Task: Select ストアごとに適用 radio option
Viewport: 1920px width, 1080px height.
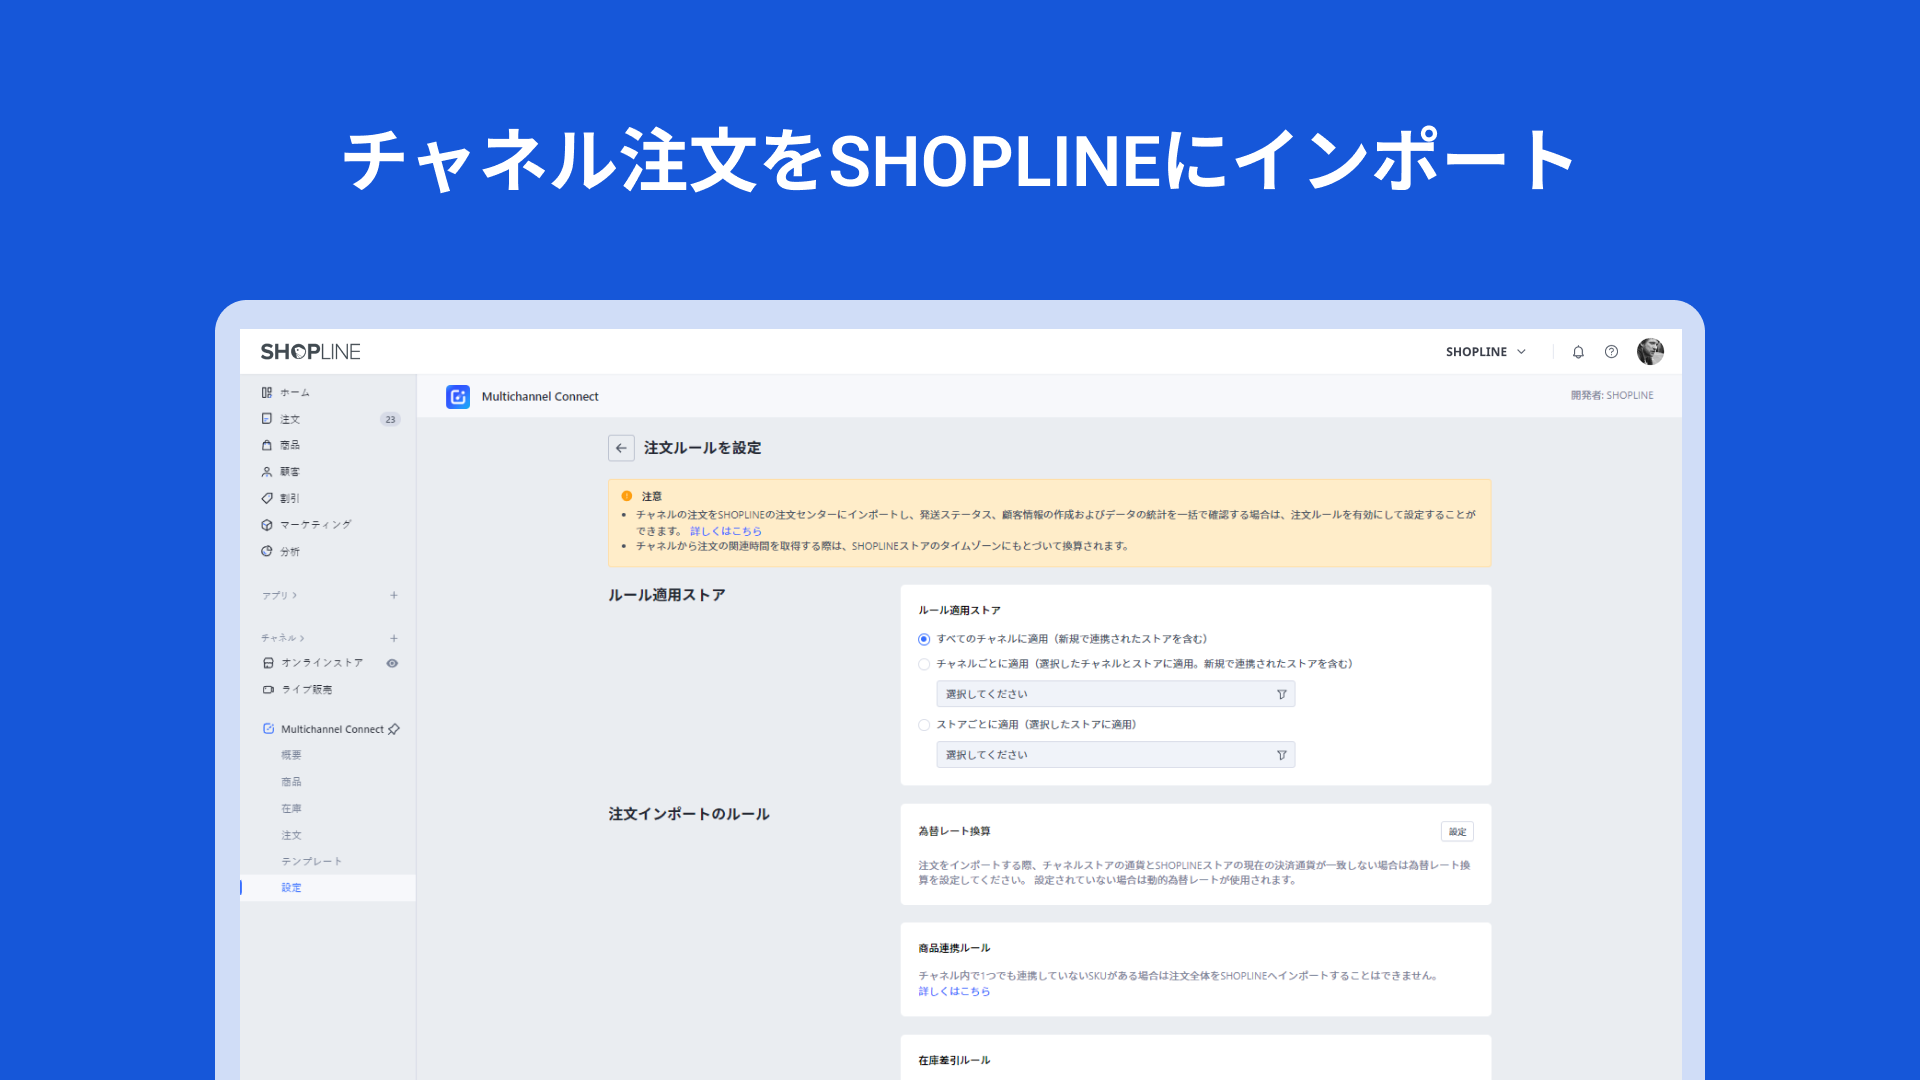Action: pos(924,725)
